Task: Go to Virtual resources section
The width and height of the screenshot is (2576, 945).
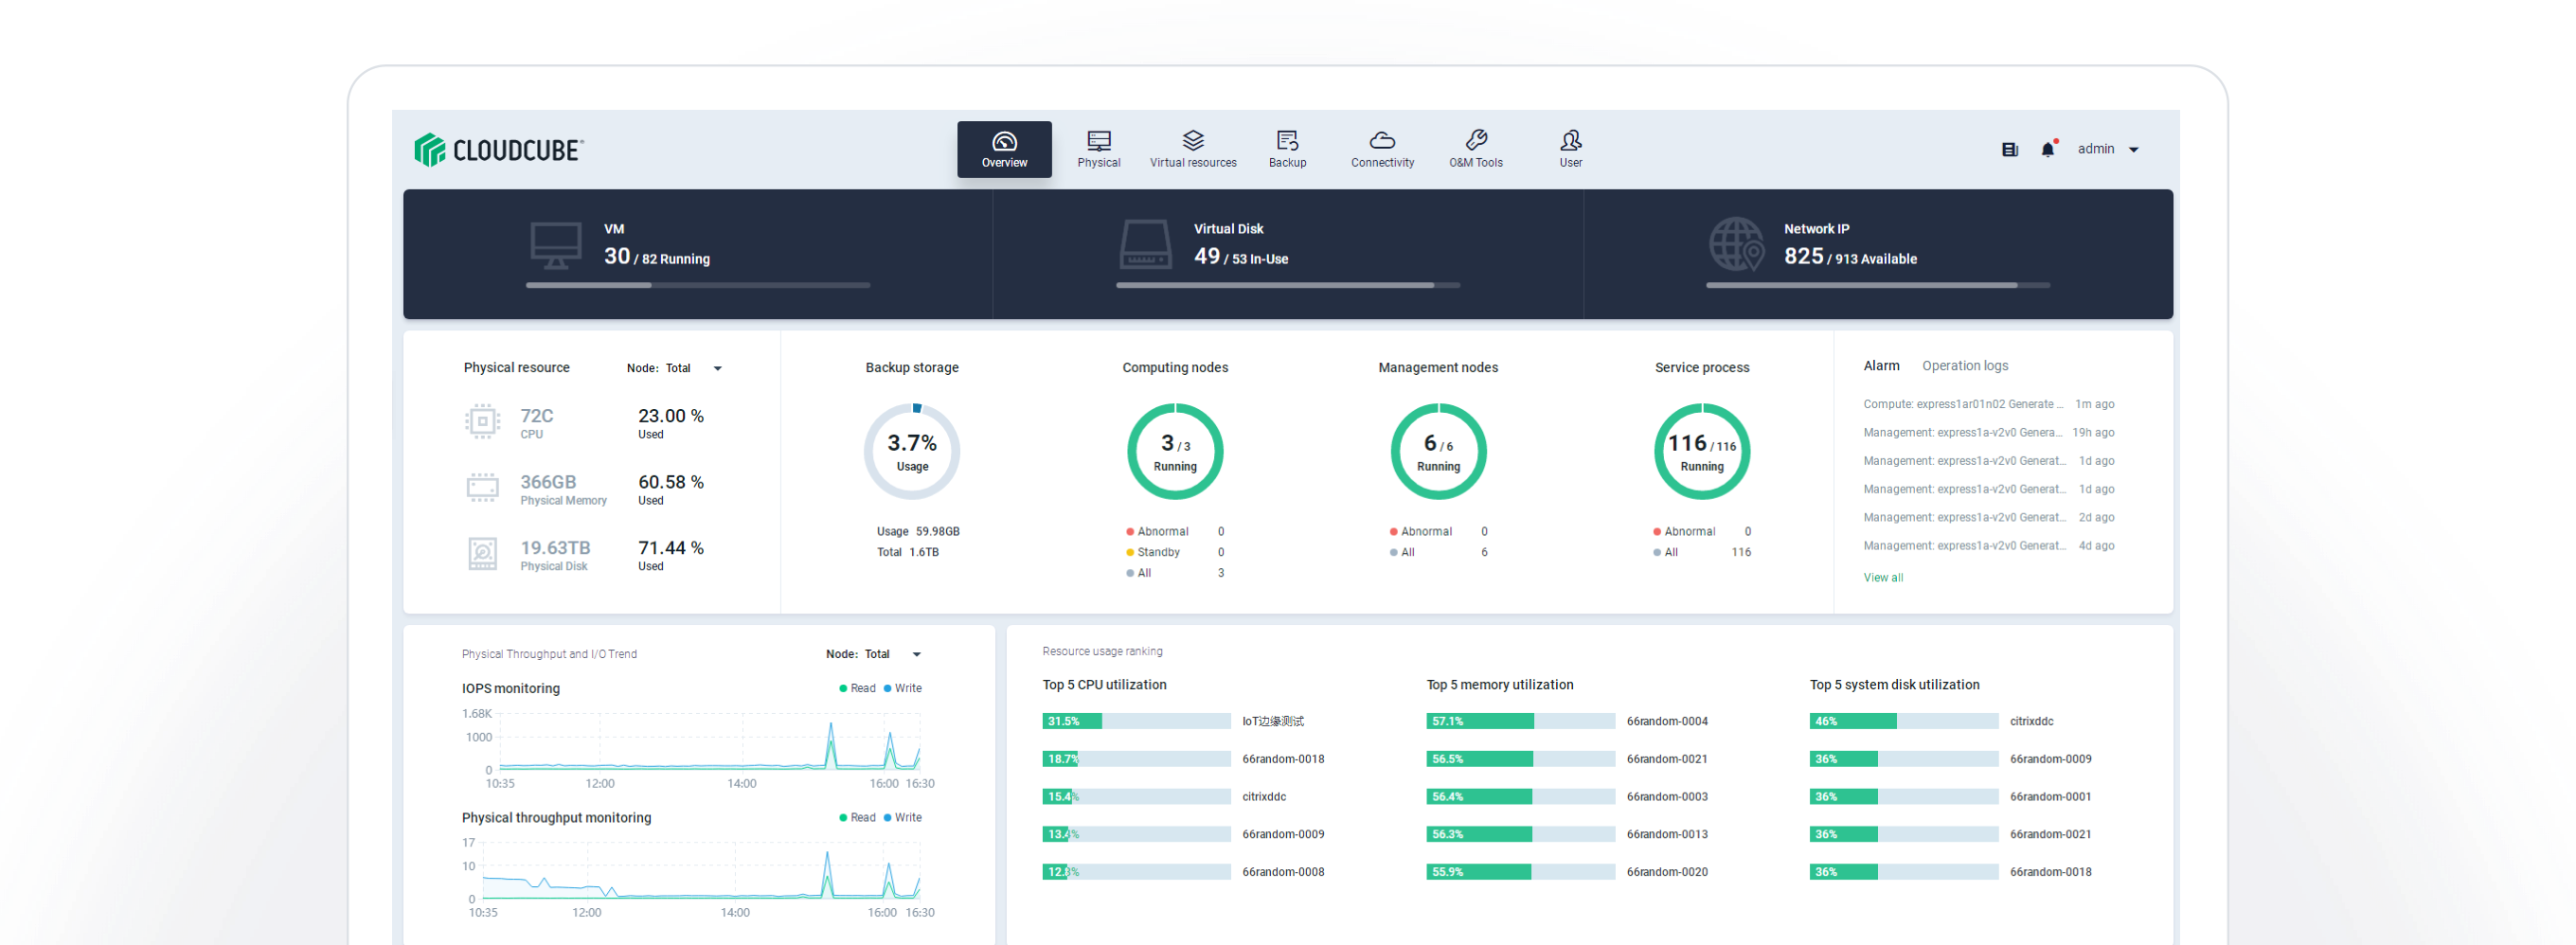Action: 1192,149
